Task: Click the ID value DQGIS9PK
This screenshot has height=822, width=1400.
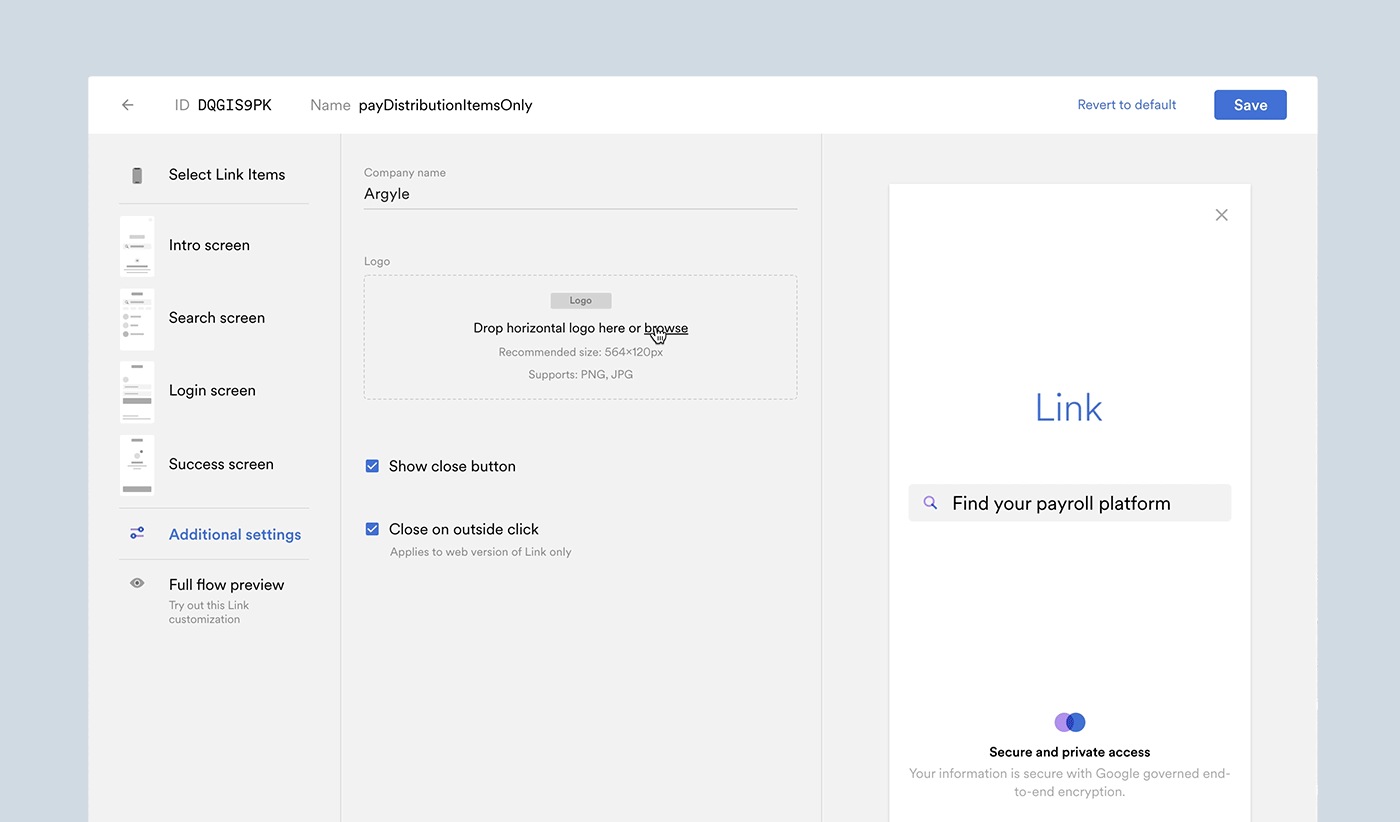Action: pos(234,105)
